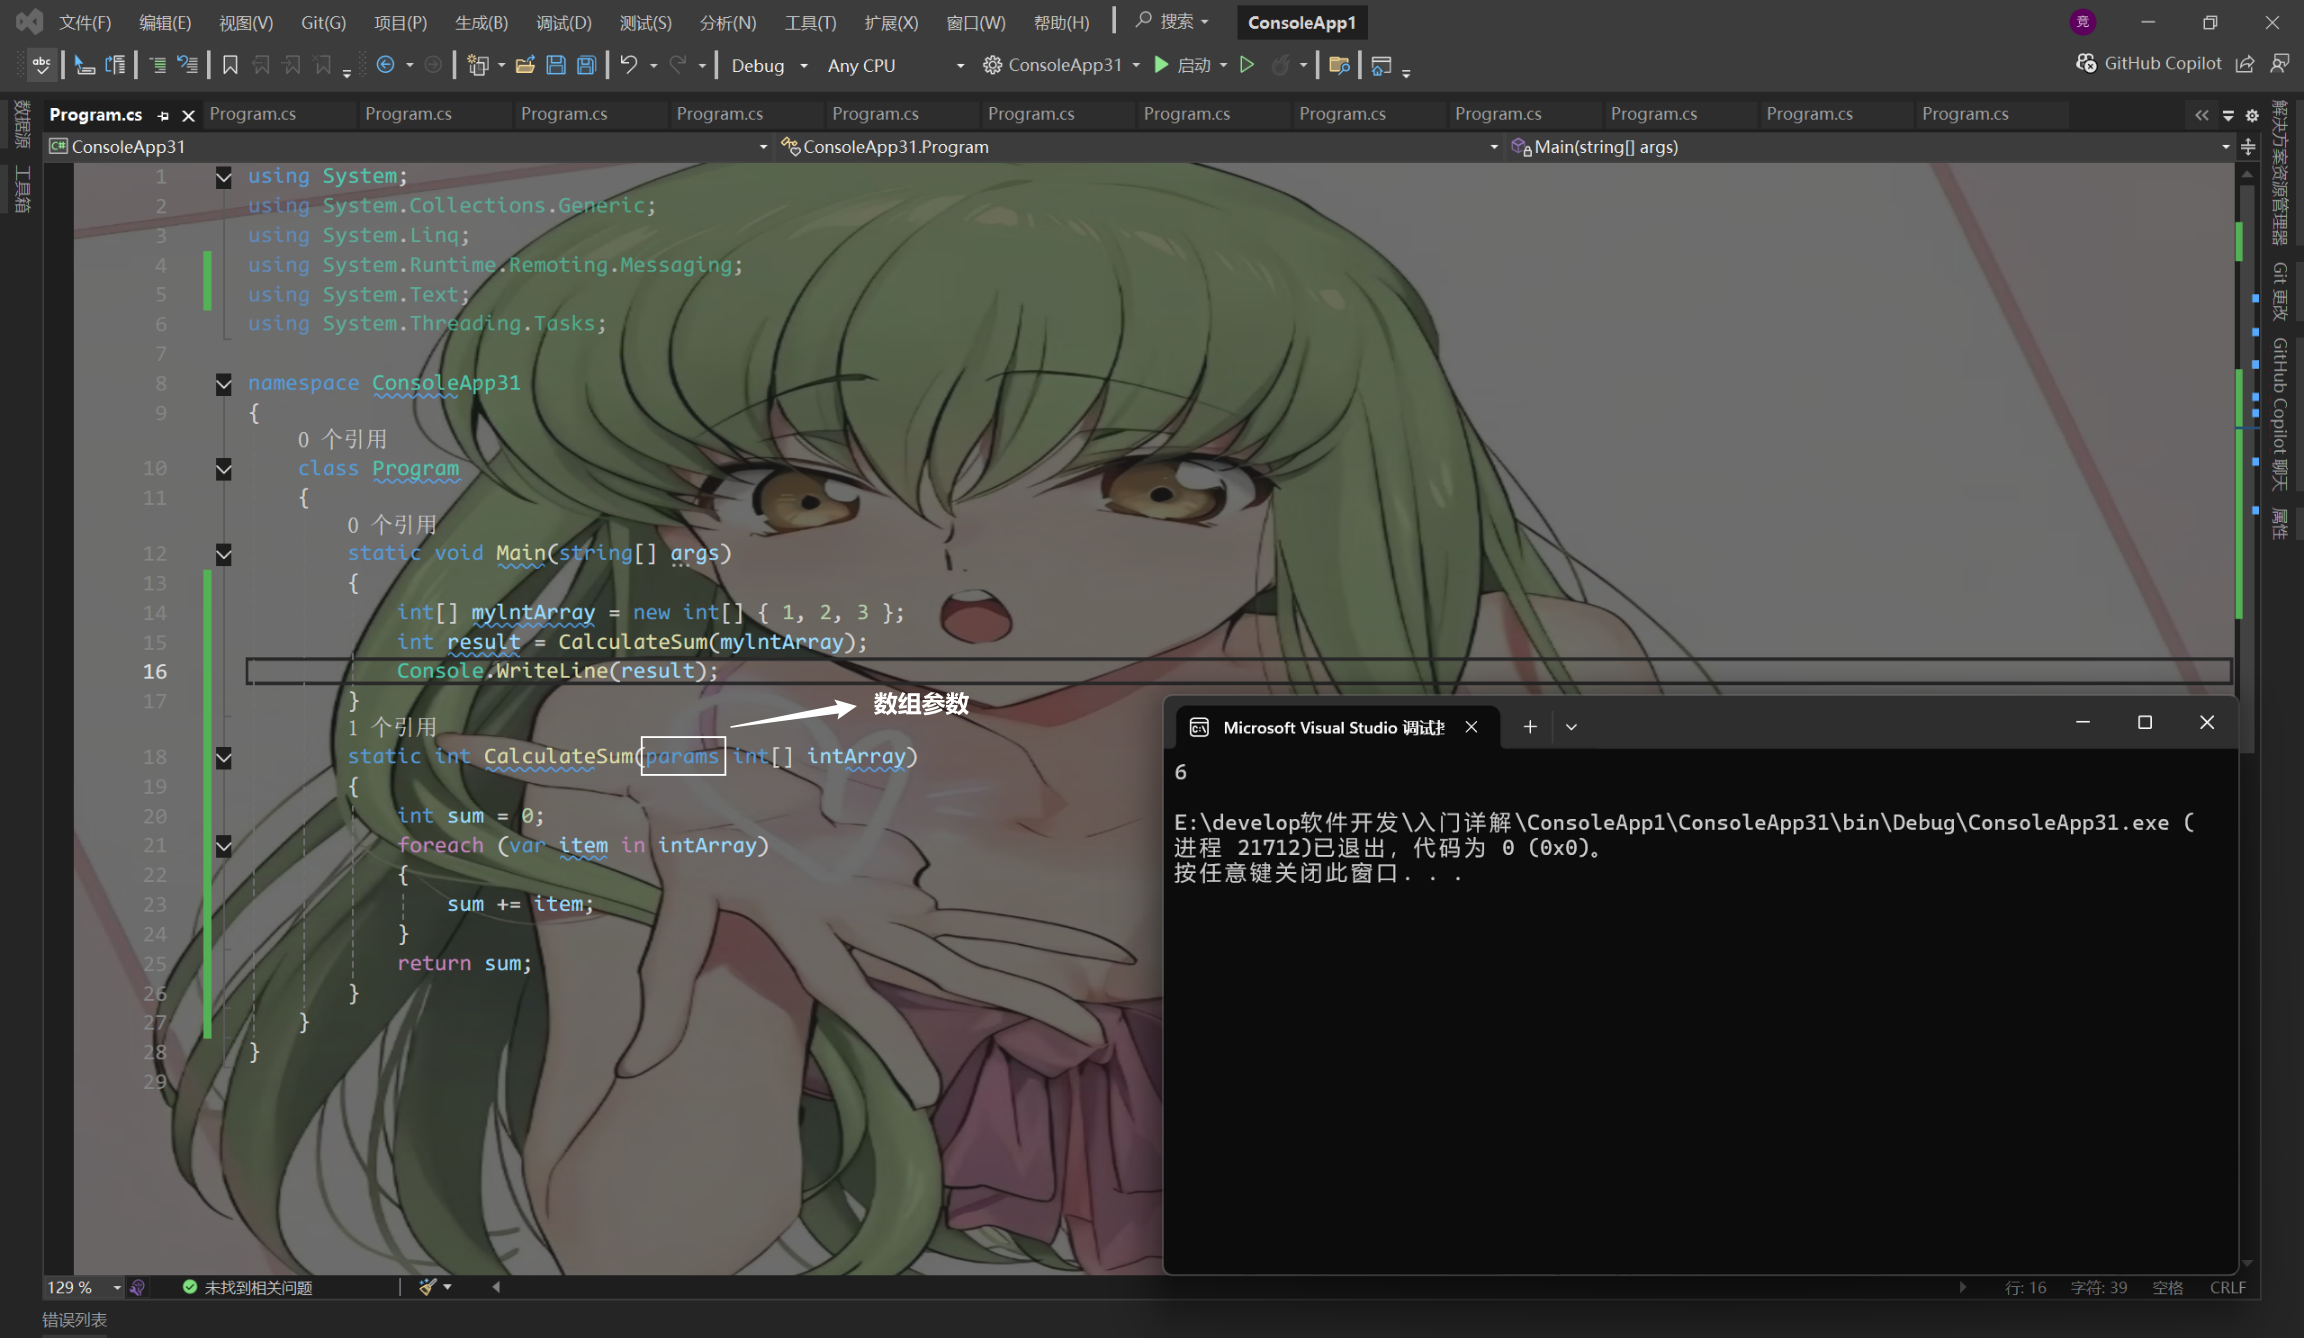
Task: Click the code cleanup broom icon
Action: (428, 1287)
